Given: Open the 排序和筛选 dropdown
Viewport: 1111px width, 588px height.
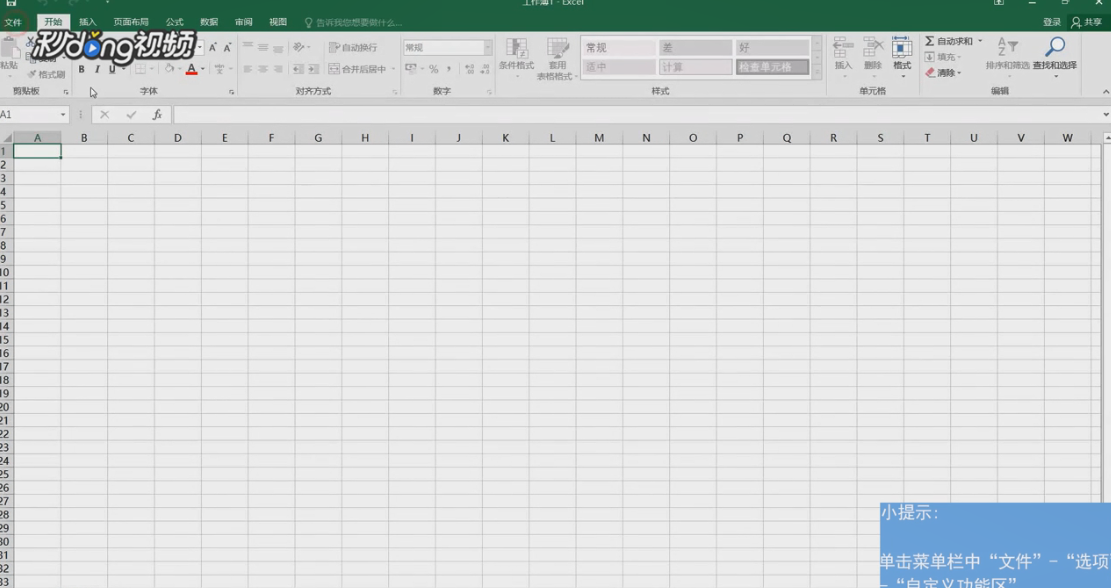Looking at the screenshot, I should [x=1008, y=58].
